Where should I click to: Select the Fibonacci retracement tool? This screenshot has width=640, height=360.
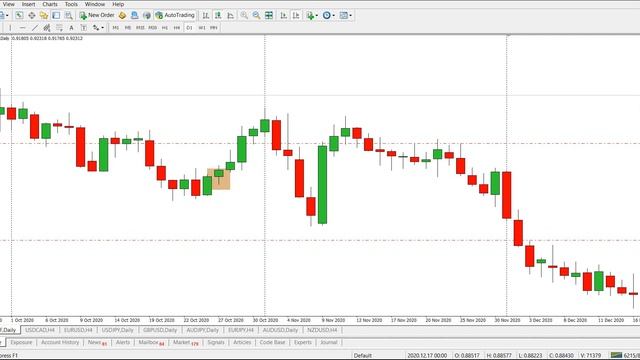[59, 28]
